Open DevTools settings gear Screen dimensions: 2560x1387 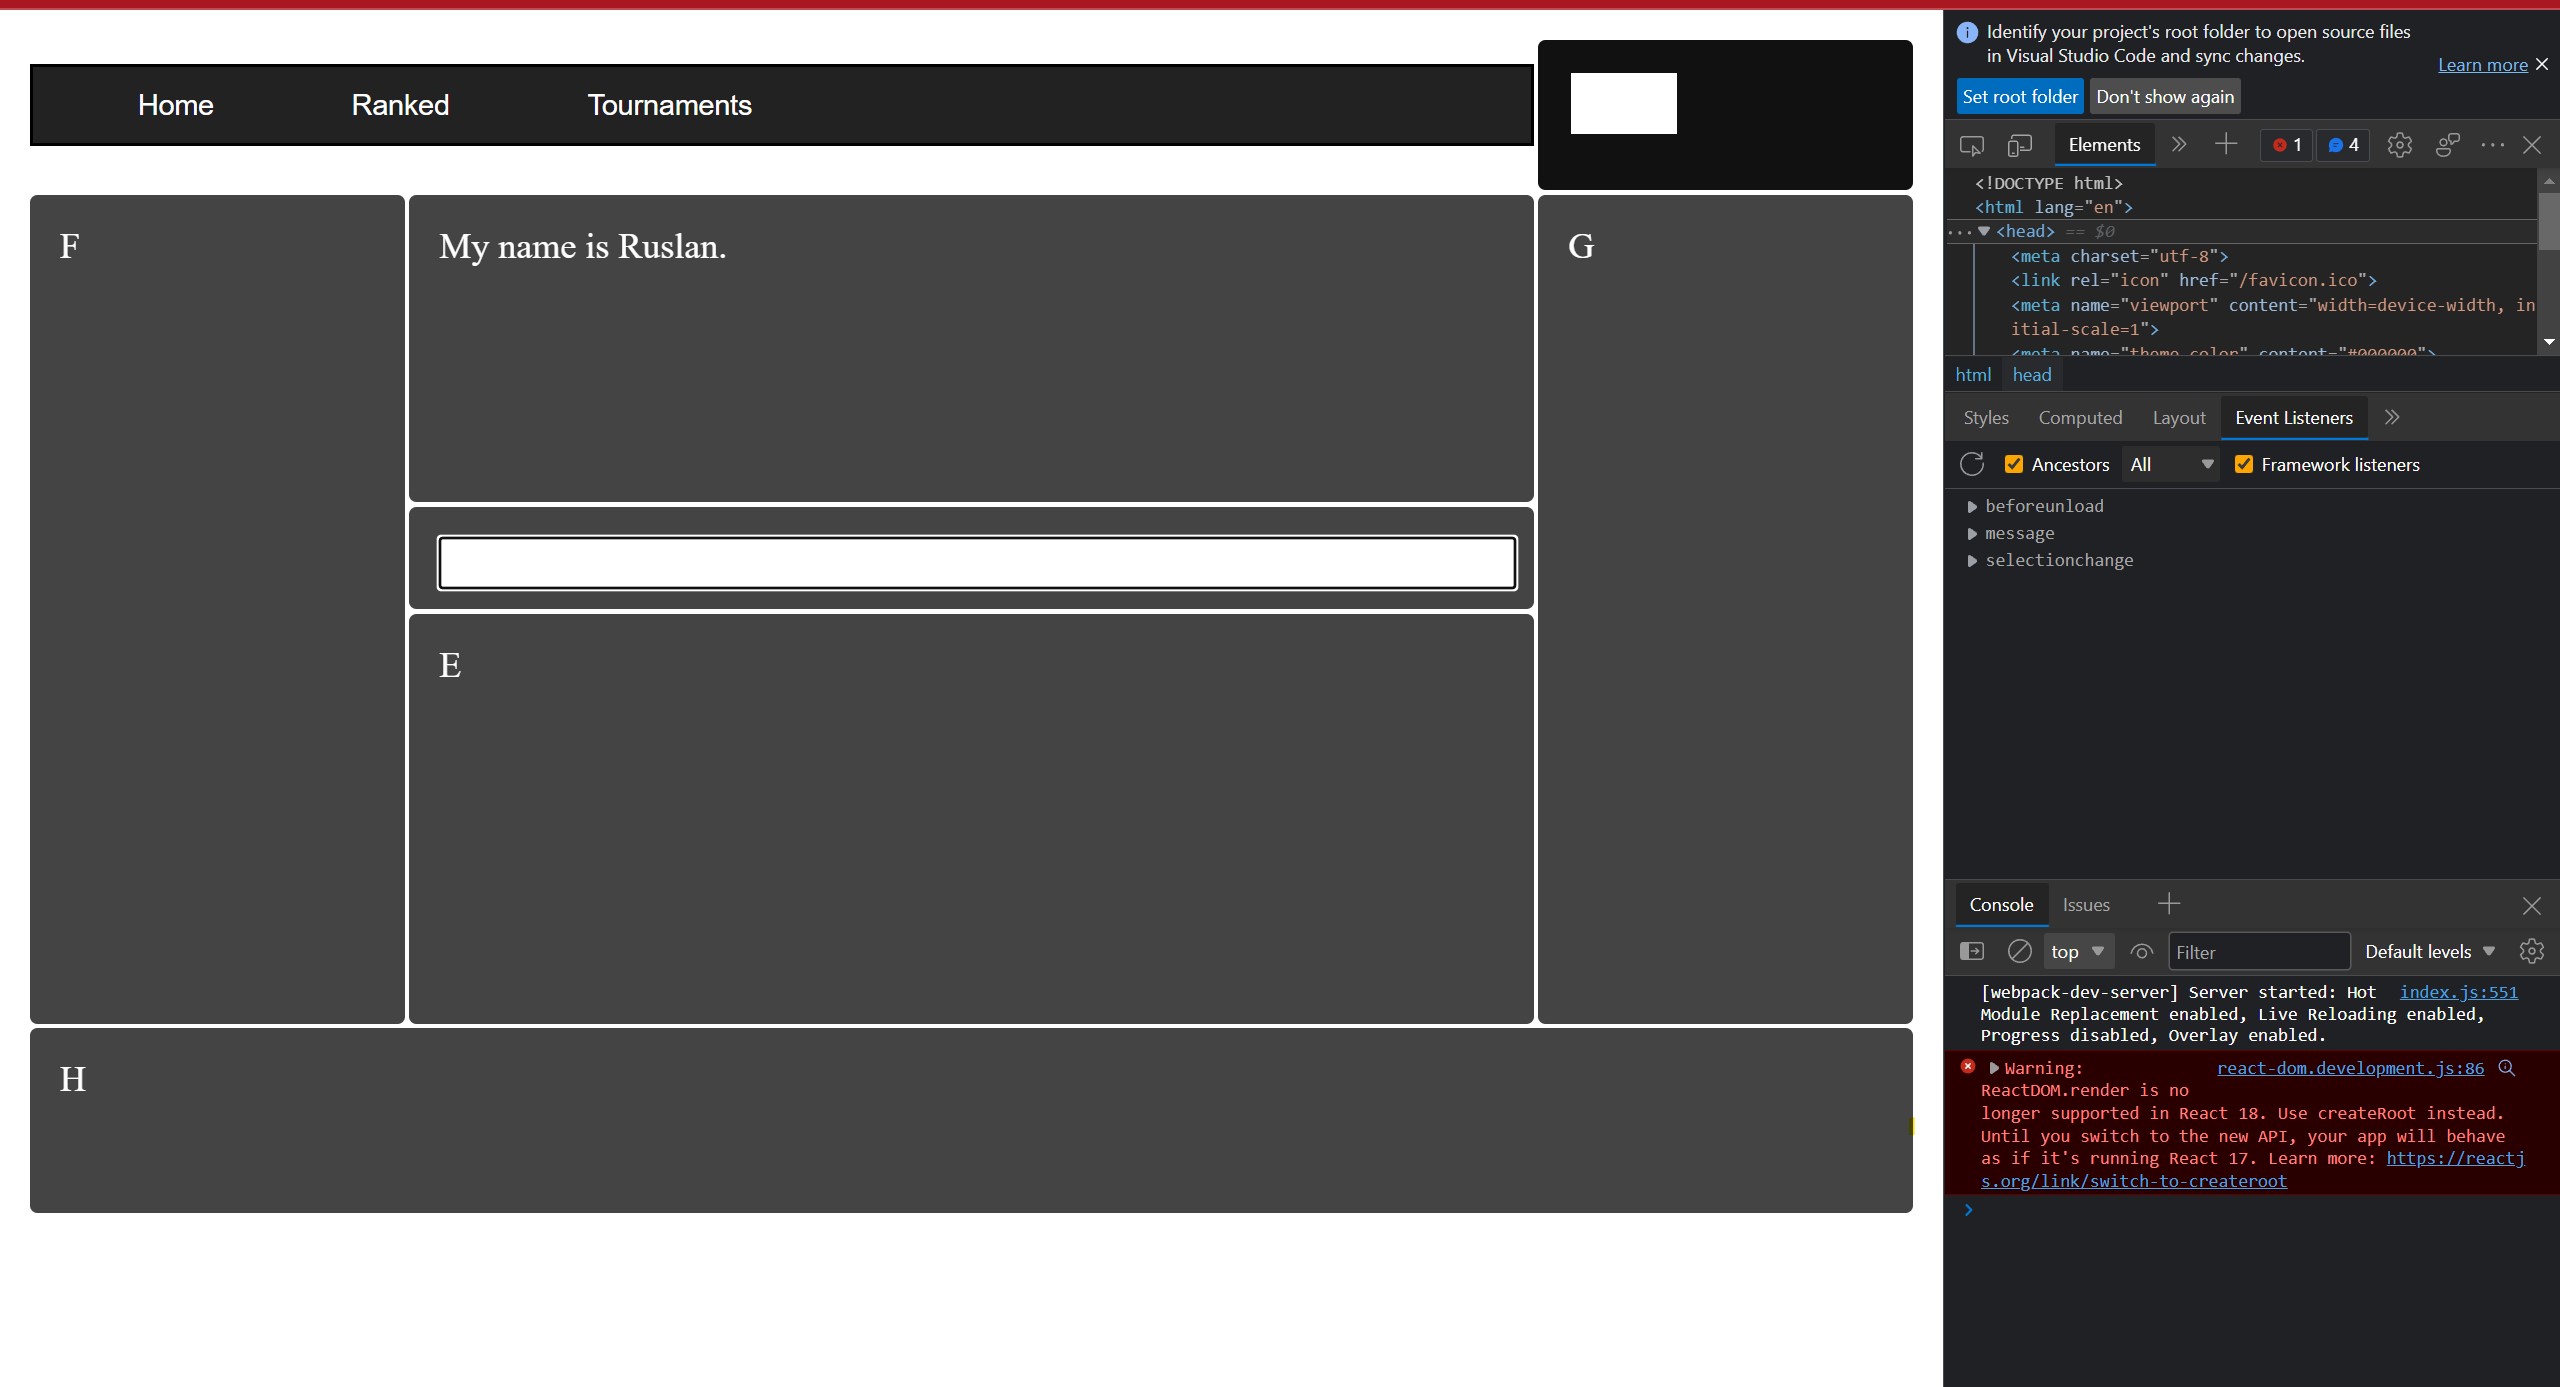pyautogui.click(x=2399, y=145)
